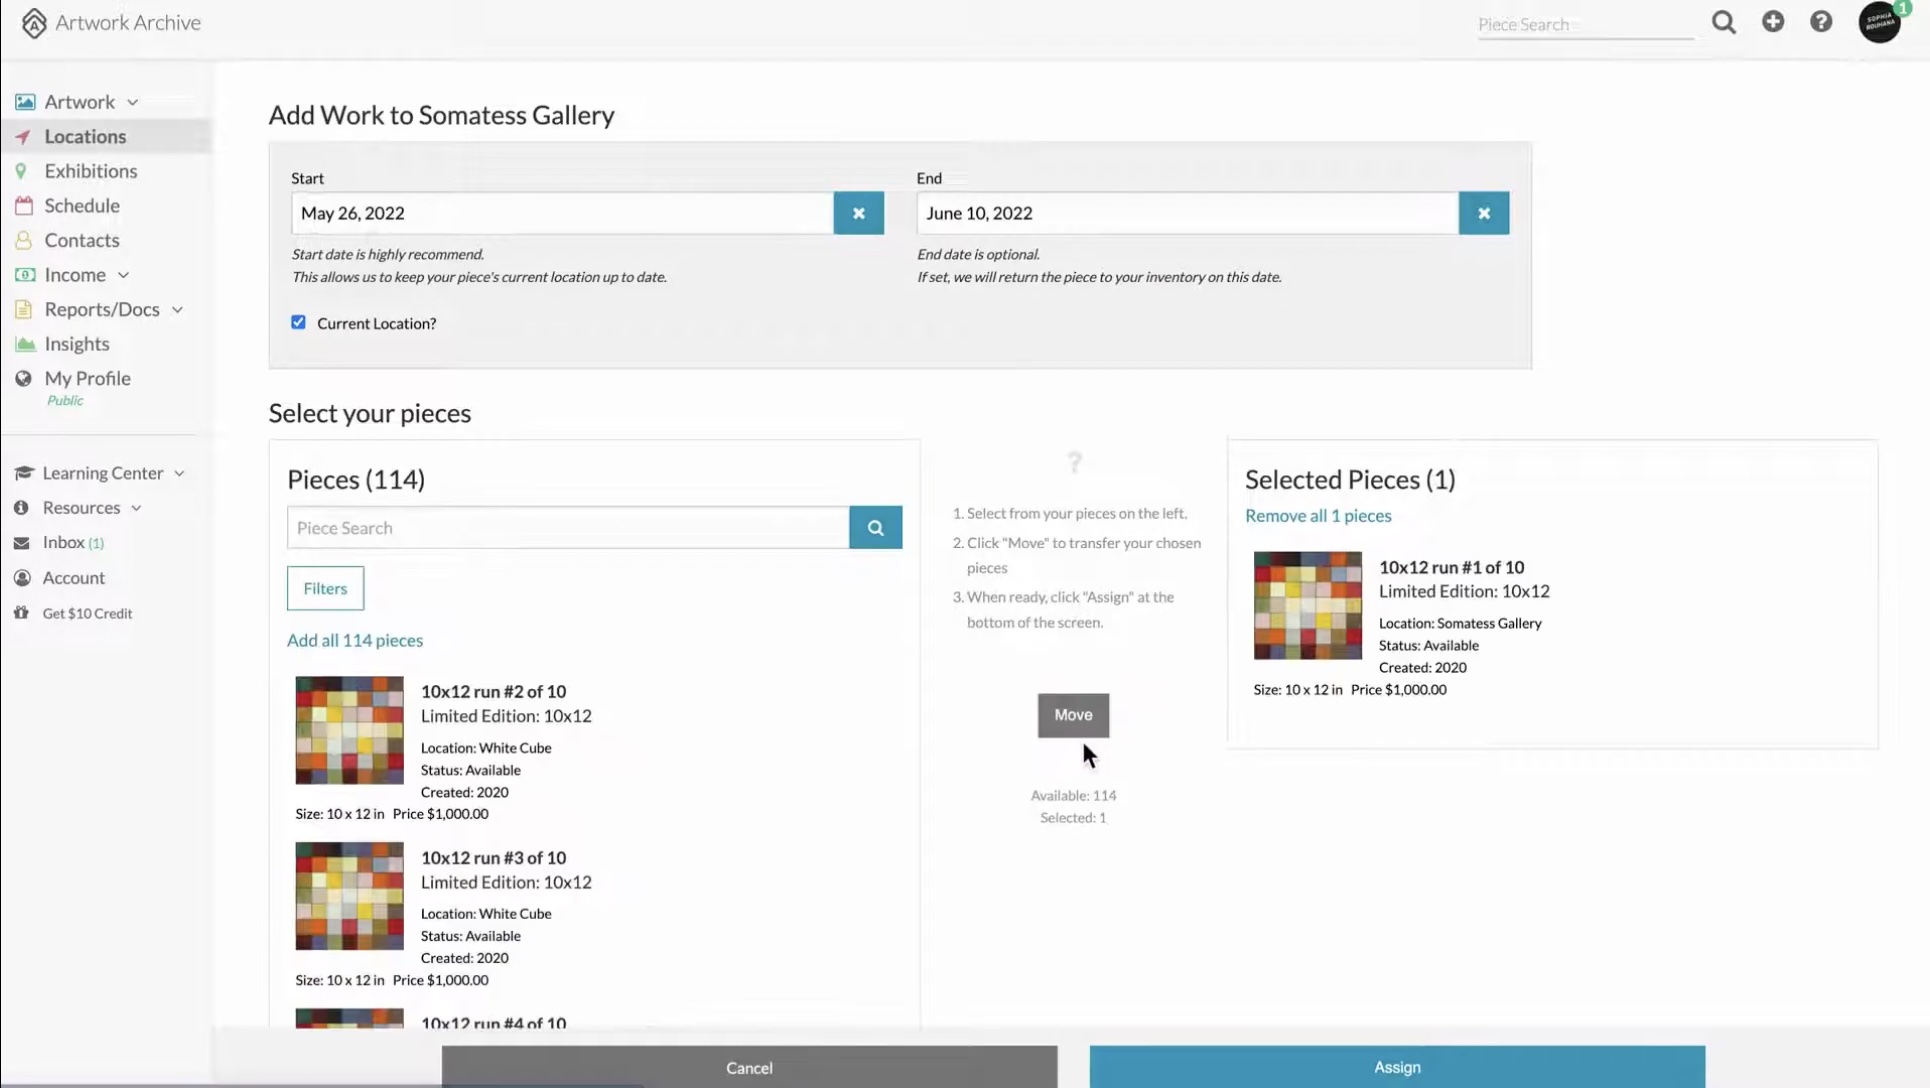
Task: Open Account settings in sidebar
Action: pos(73,578)
